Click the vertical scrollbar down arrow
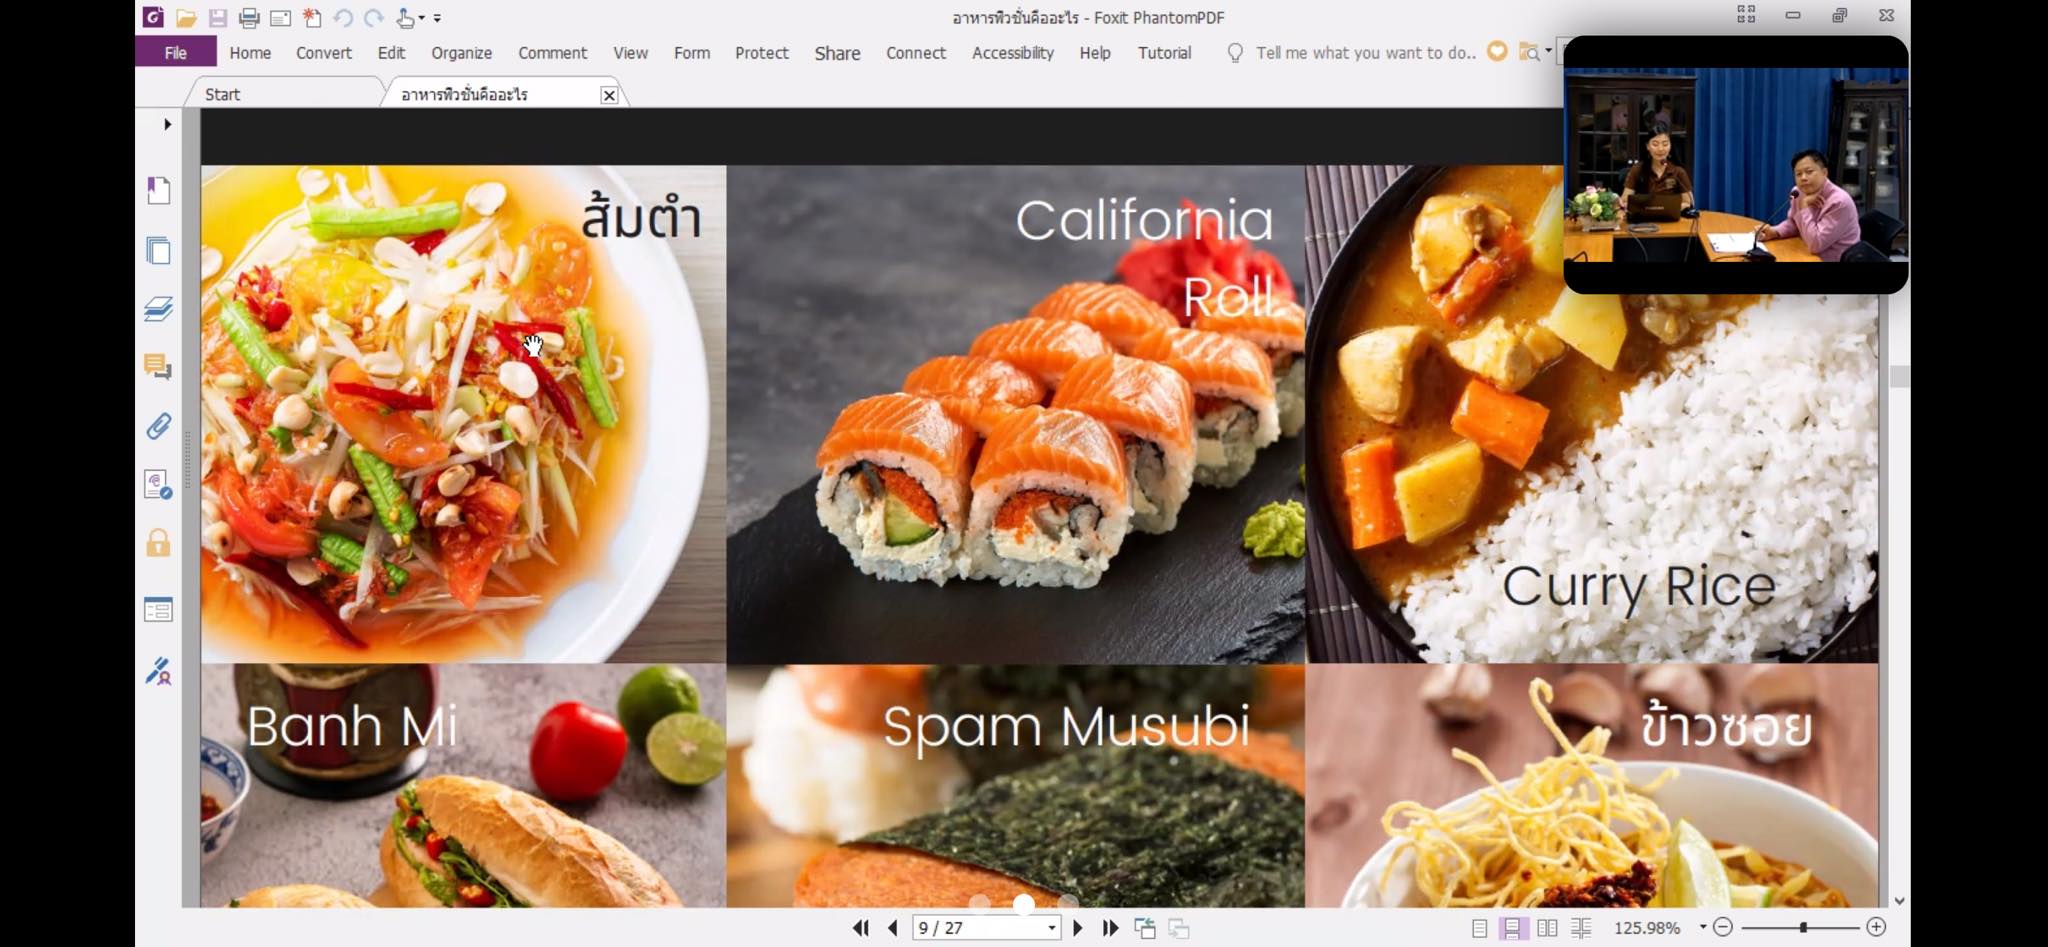Viewport: 2048px width, 947px height. [1899, 901]
